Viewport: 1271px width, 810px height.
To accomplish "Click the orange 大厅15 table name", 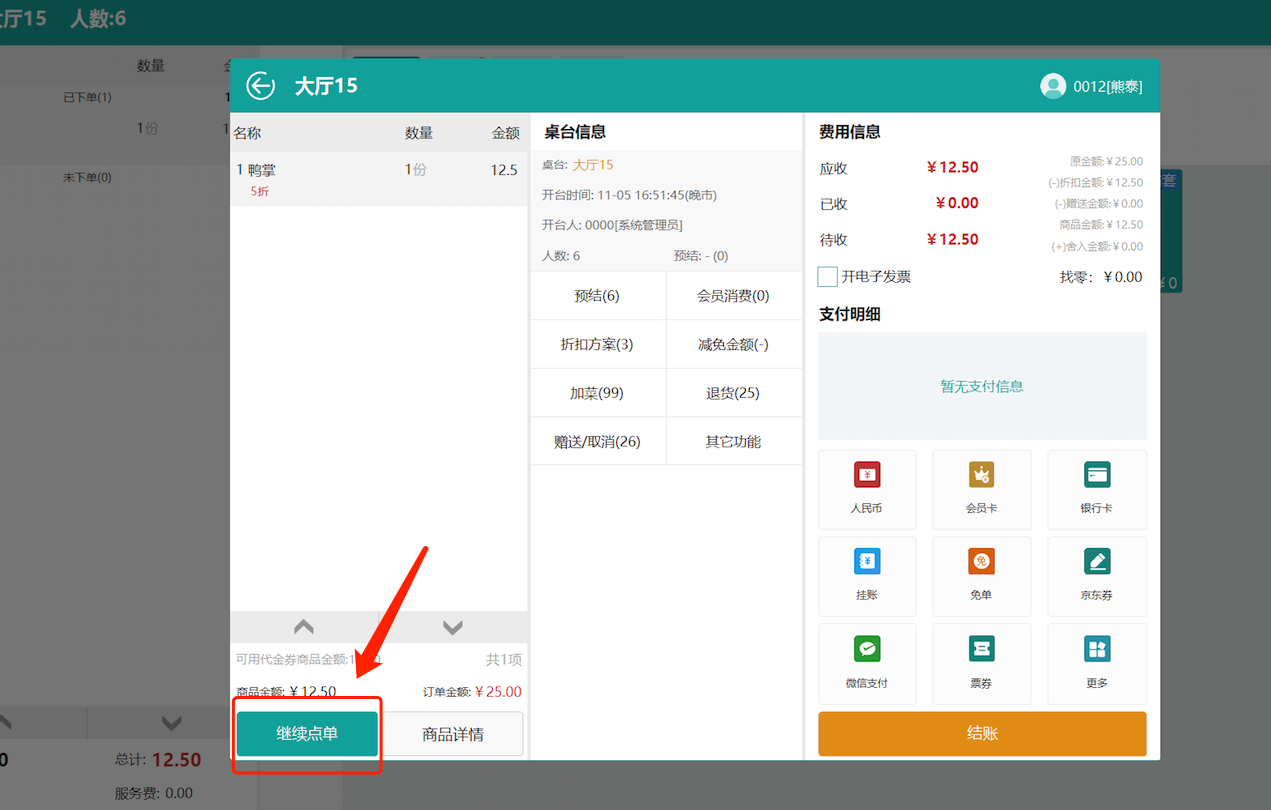I will pos(593,165).
